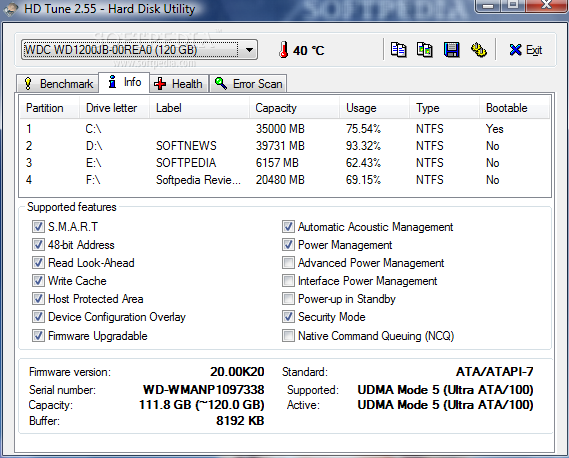Click the SOFTNEWS label cell

186,146
